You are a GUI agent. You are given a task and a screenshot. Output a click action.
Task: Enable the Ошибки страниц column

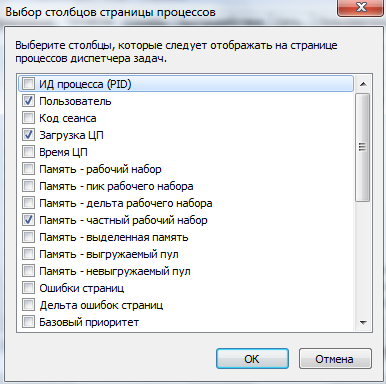(28, 288)
